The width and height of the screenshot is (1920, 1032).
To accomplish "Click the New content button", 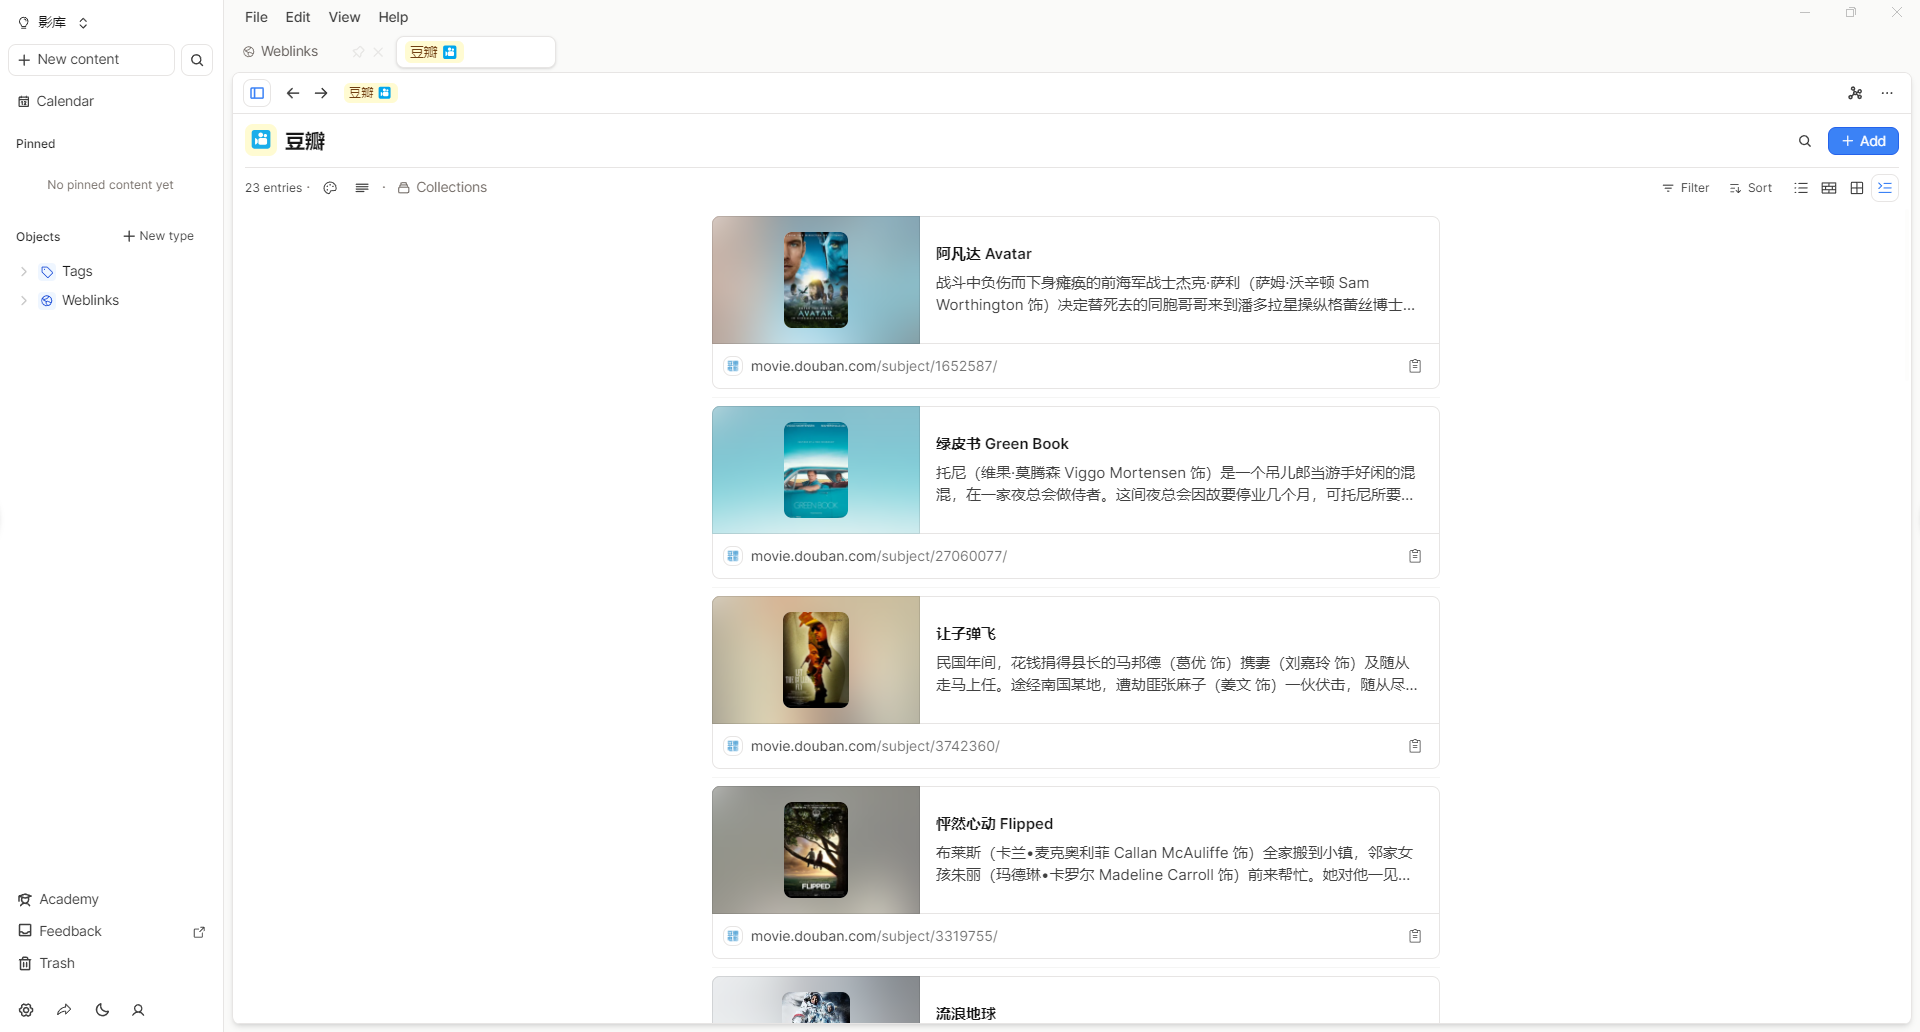I will coord(91,60).
